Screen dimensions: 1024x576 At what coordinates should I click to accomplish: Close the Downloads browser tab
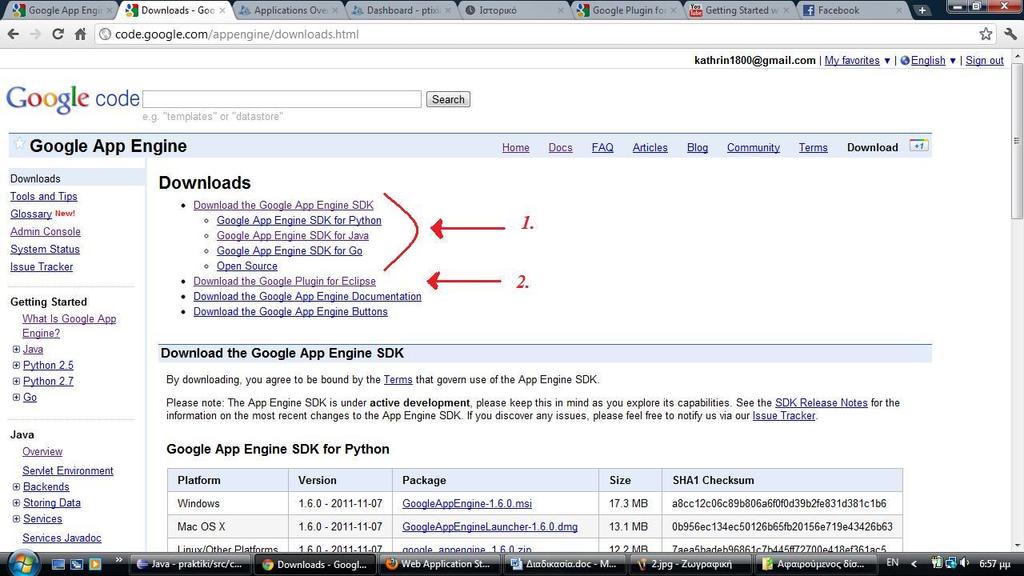click(223, 10)
